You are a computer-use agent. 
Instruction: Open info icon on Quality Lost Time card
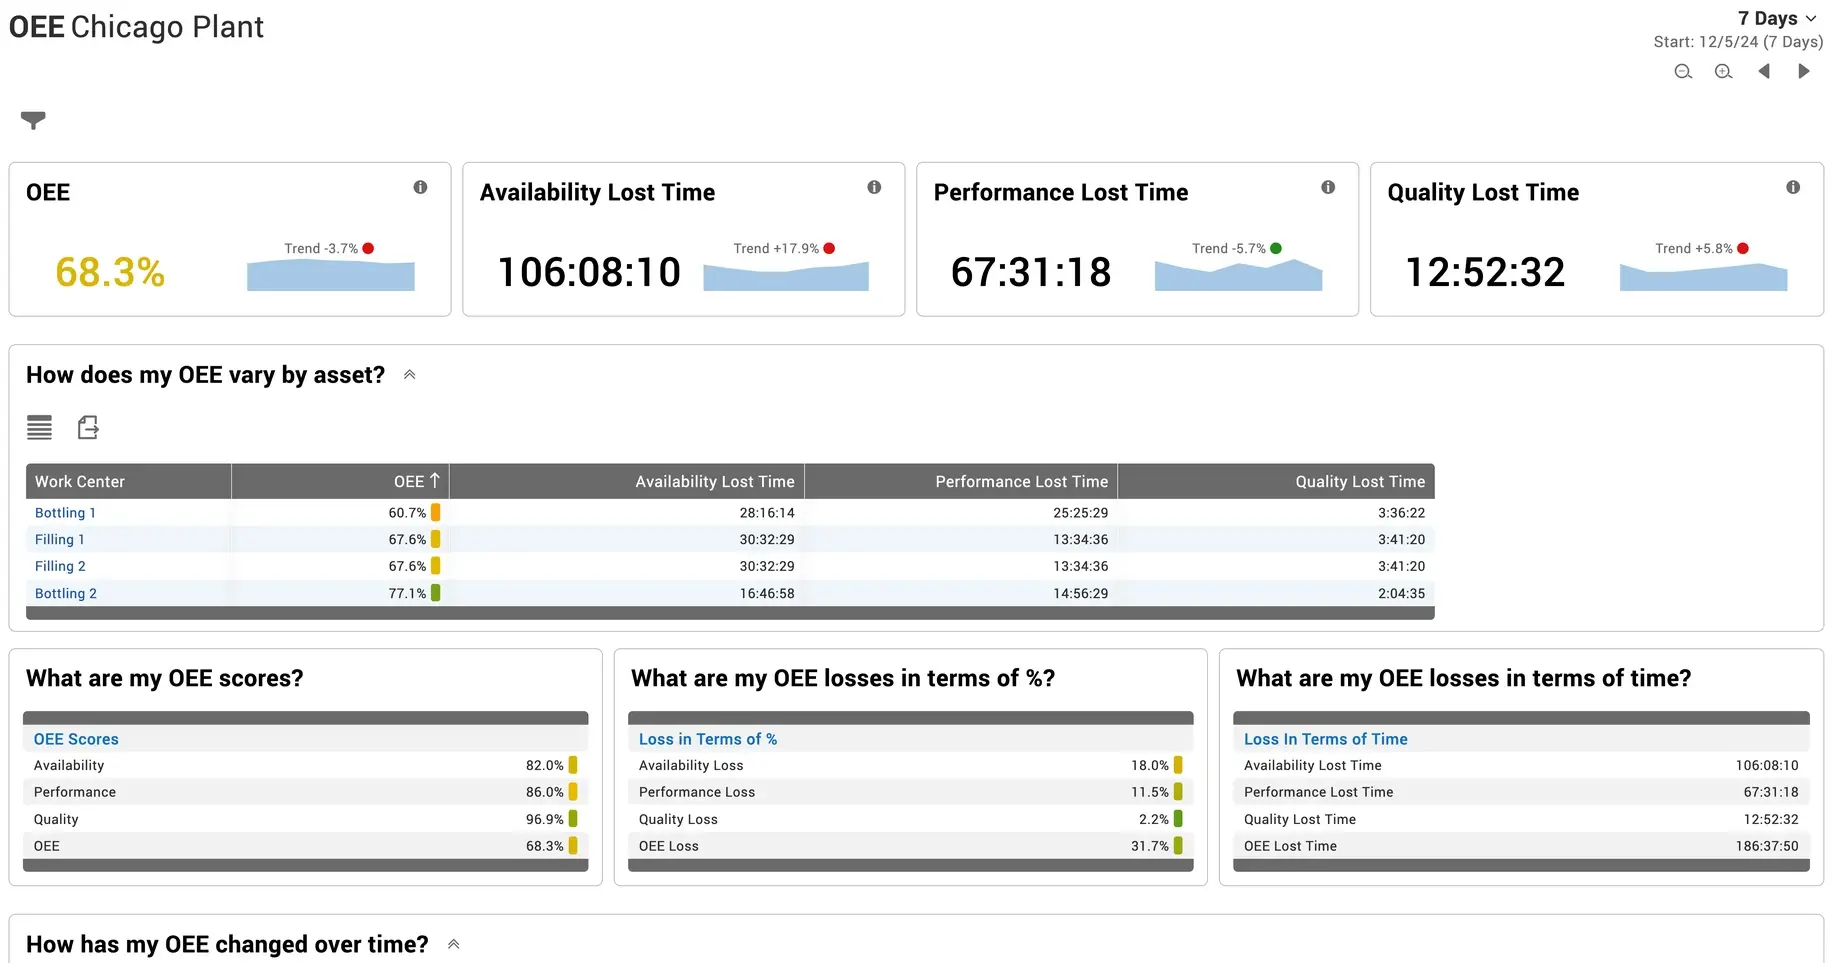coord(1793,187)
